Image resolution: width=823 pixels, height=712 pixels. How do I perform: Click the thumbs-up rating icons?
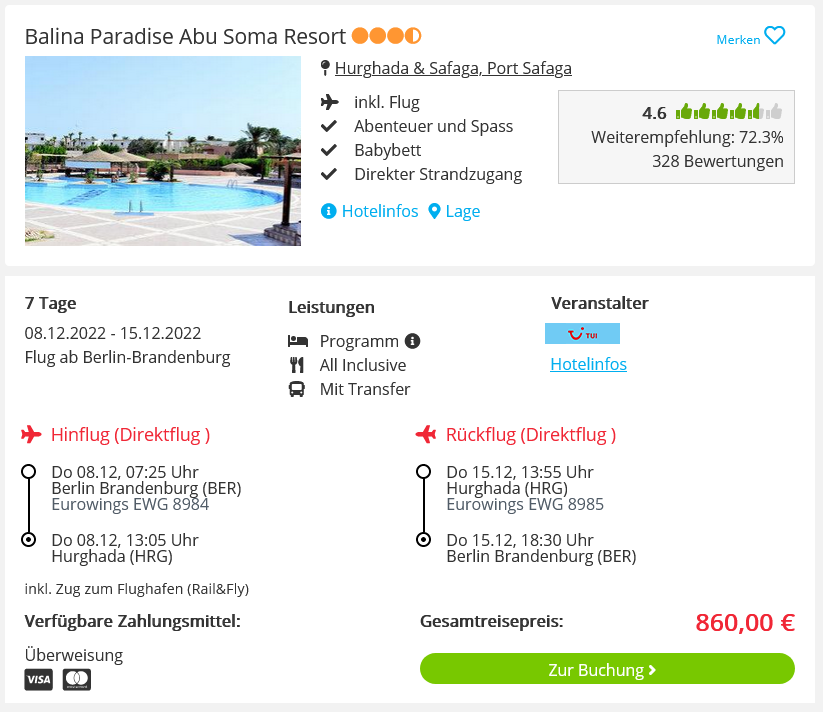point(729,112)
